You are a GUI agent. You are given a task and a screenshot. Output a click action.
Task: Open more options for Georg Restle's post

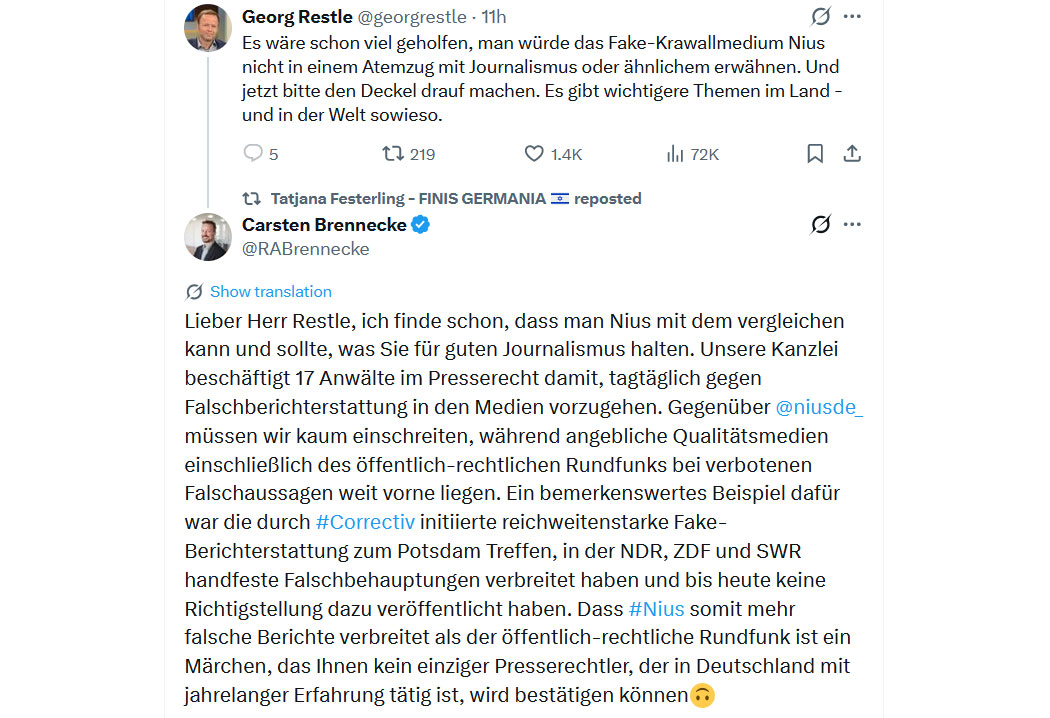[852, 17]
